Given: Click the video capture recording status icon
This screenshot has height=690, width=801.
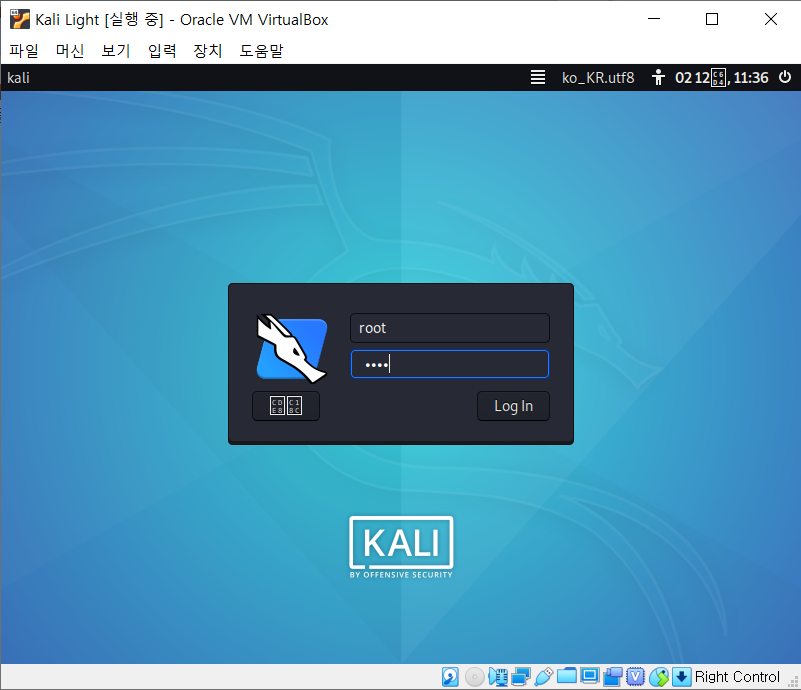Looking at the screenshot, I should pyautogui.click(x=613, y=677).
